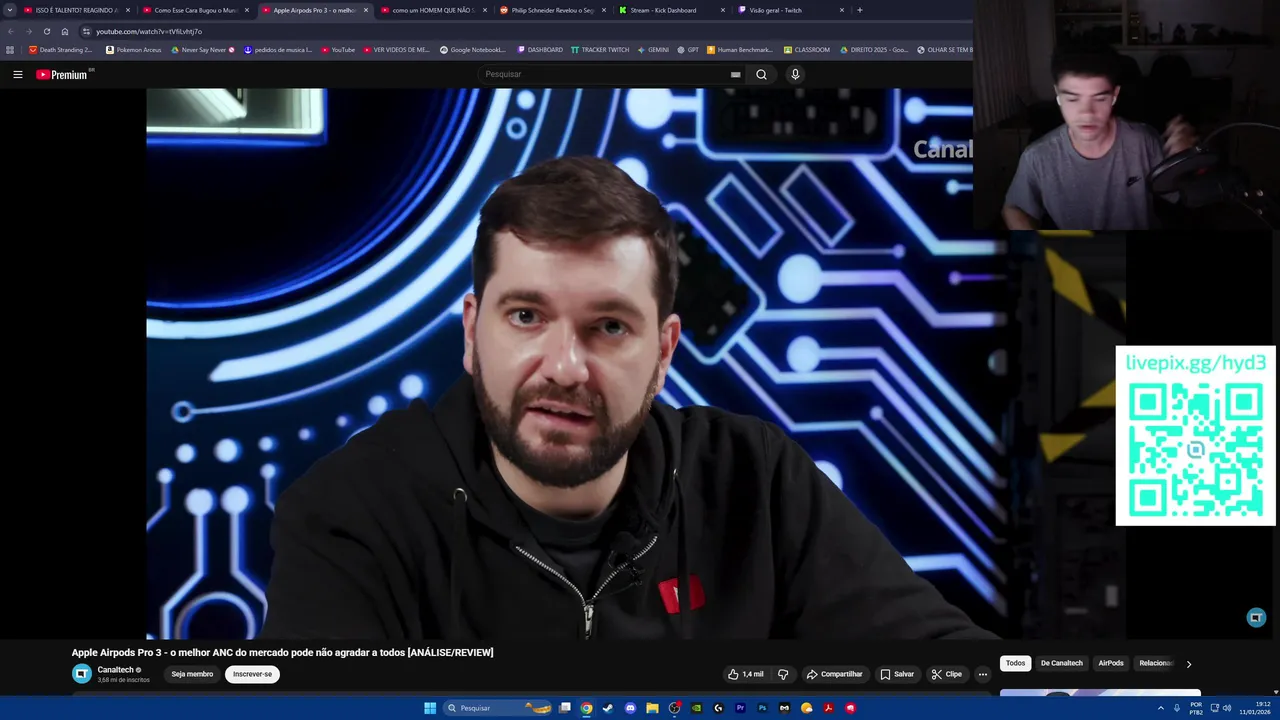Open the Windows Start menu
This screenshot has height=720, width=1280.
430,708
